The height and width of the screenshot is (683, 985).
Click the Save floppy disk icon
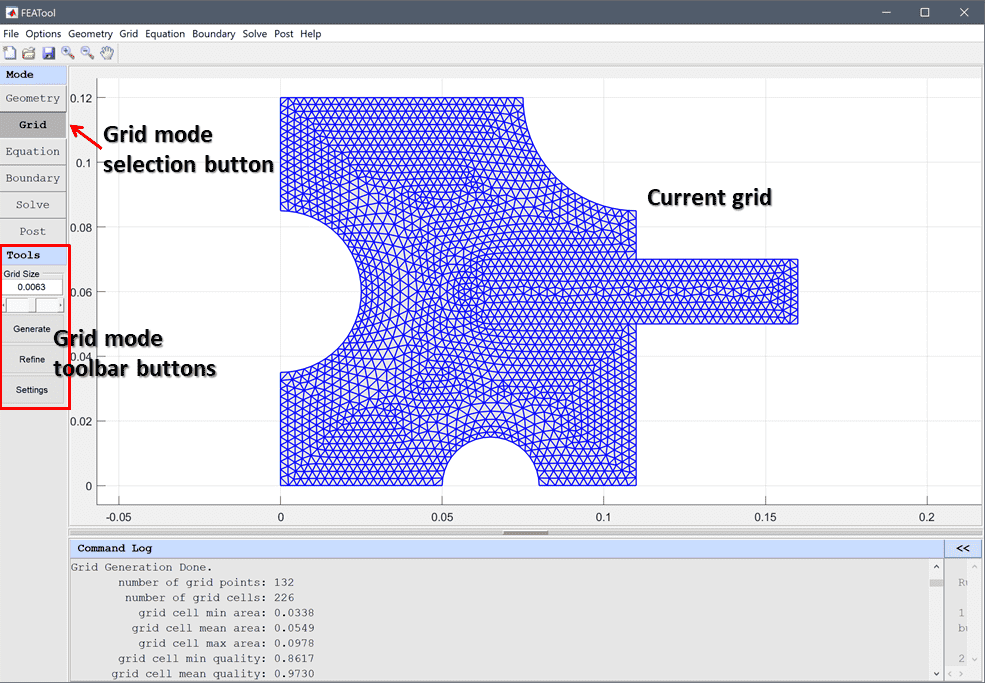pyautogui.click(x=48, y=53)
